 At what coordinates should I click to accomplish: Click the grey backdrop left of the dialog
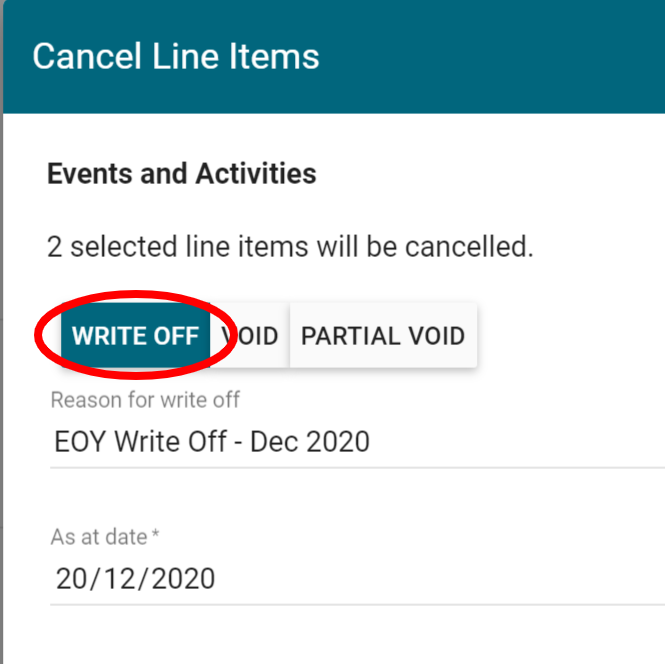2,400
